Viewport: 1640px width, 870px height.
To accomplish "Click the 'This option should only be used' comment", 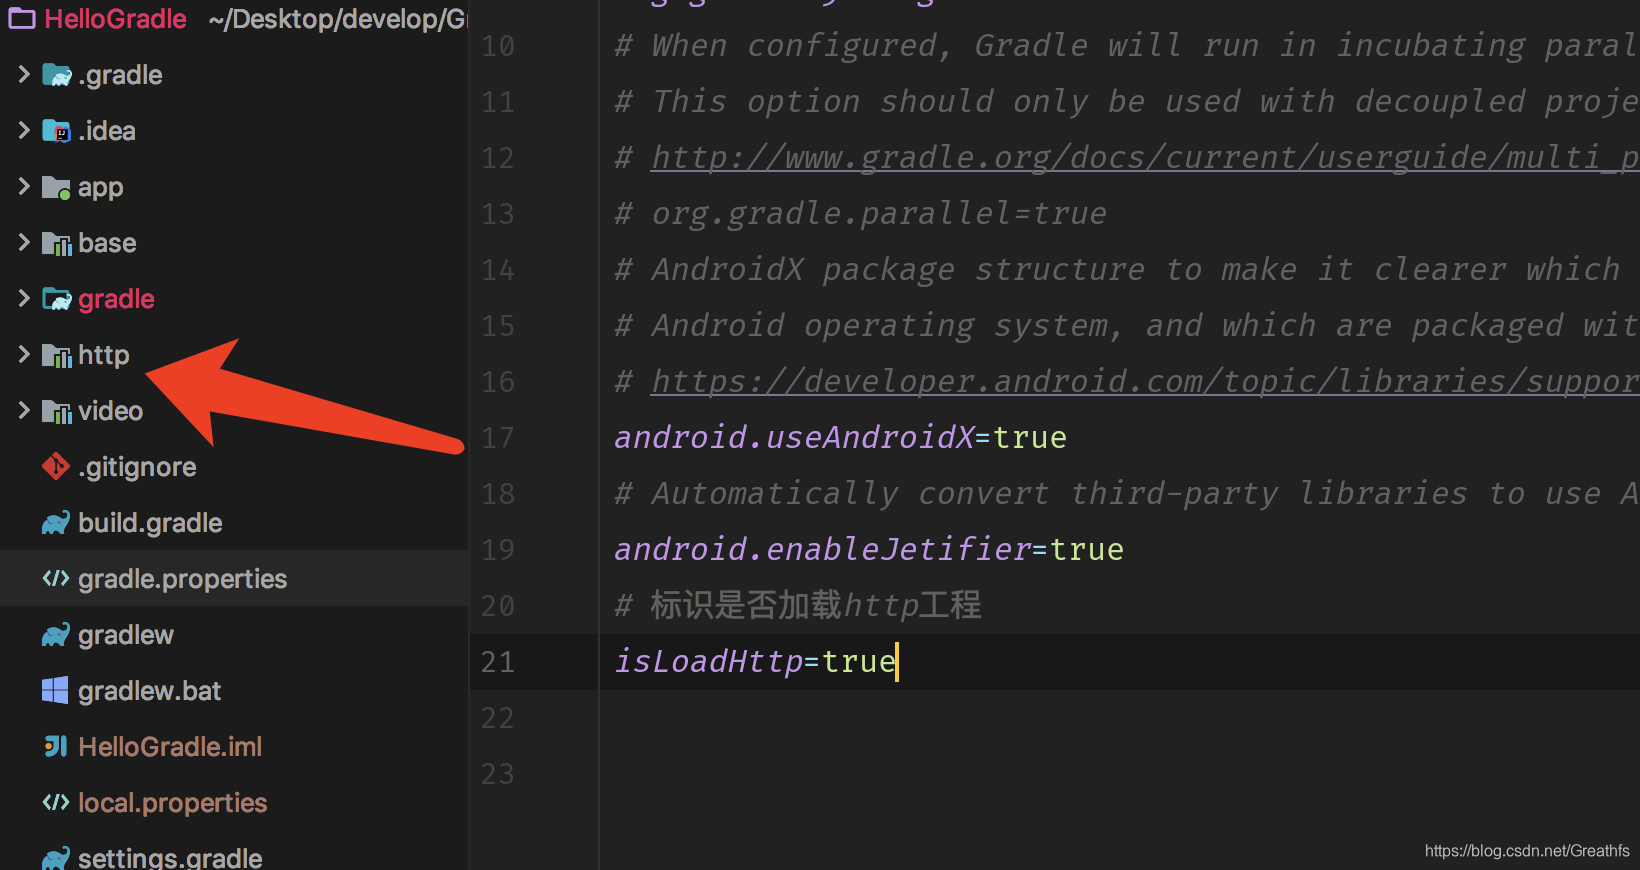I will click(x=1127, y=101).
